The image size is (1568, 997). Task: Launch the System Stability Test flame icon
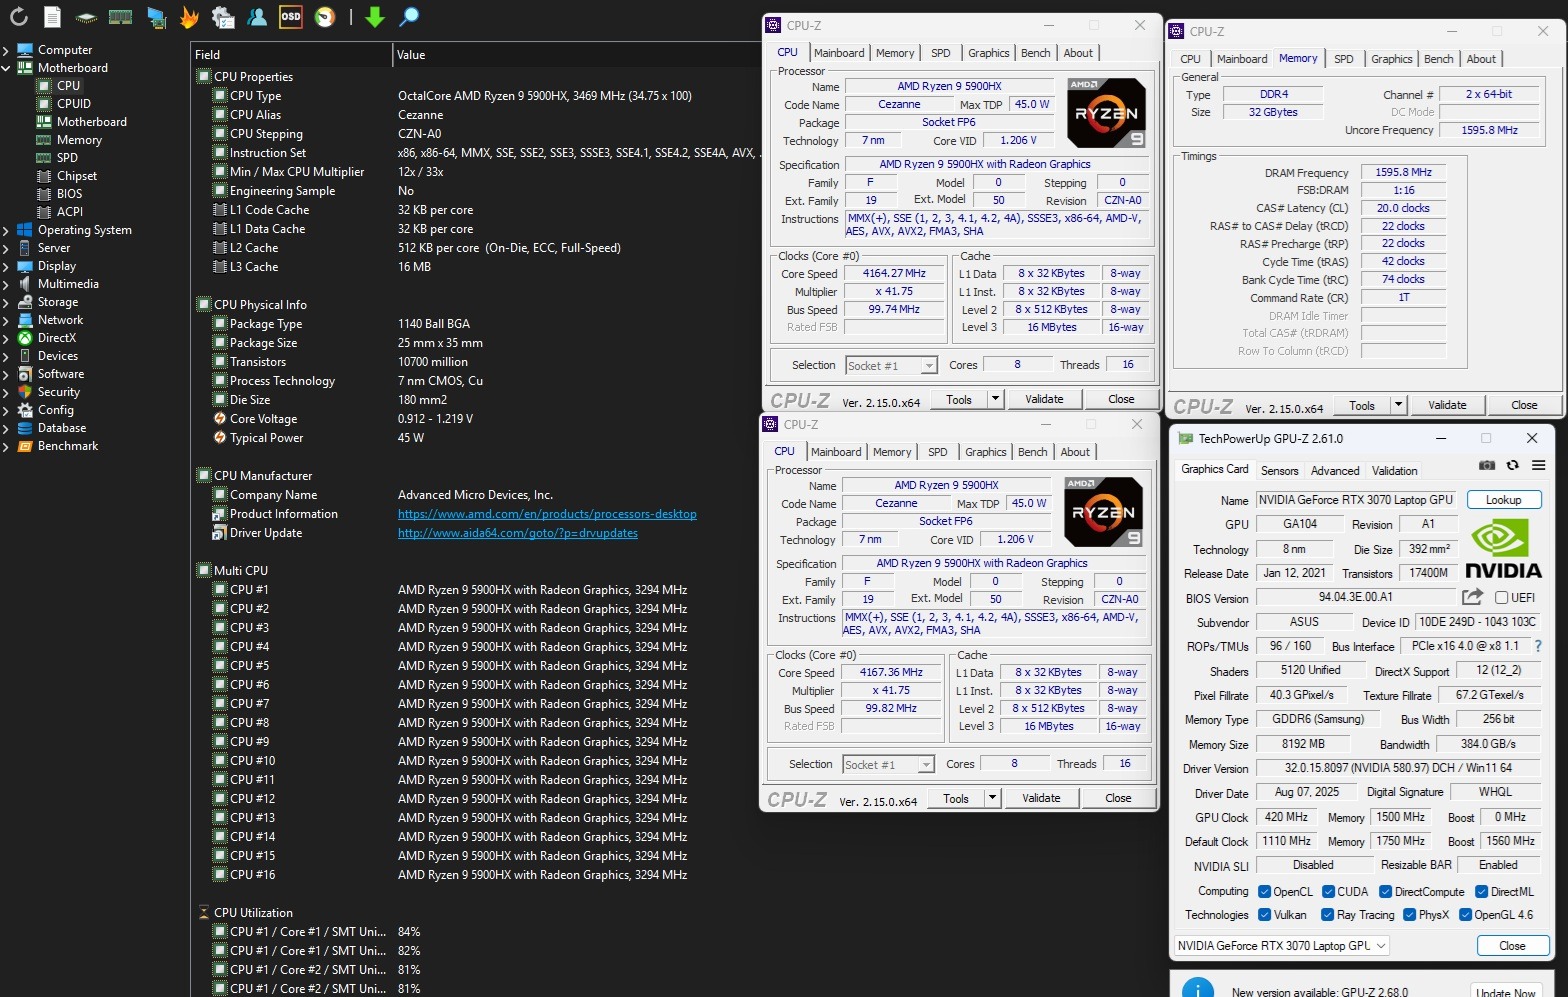coord(190,17)
